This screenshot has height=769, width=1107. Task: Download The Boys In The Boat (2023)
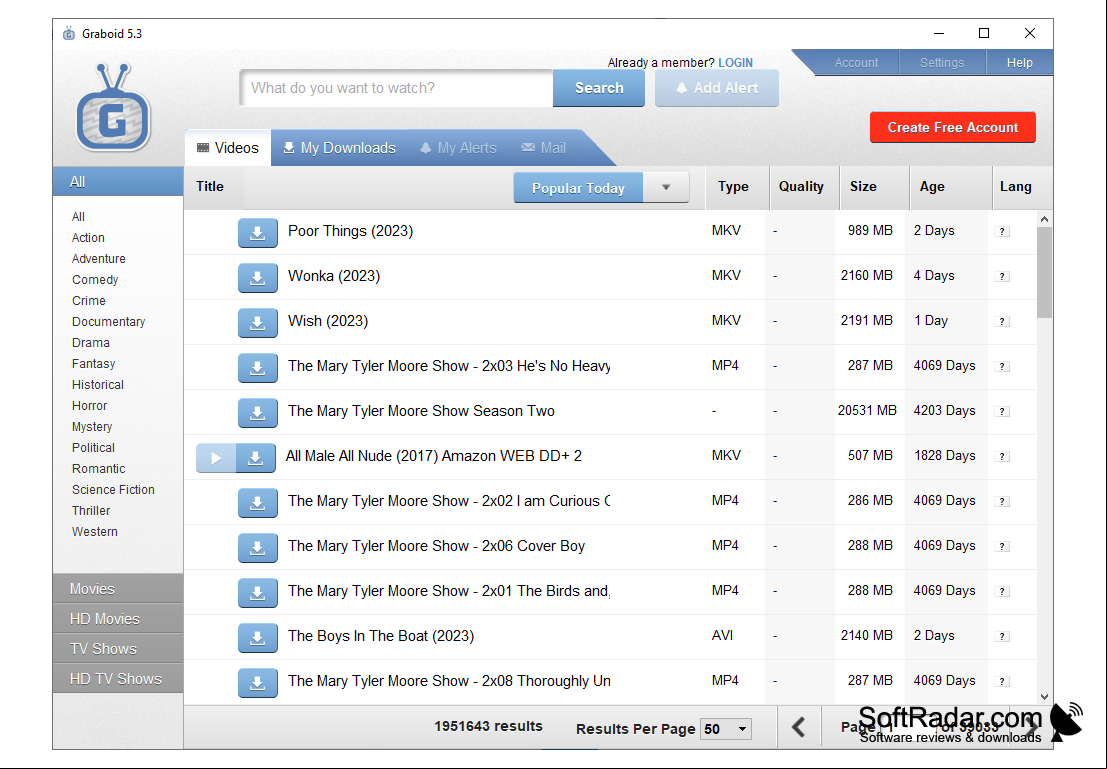pyautogui.click(x=257, y=638)
